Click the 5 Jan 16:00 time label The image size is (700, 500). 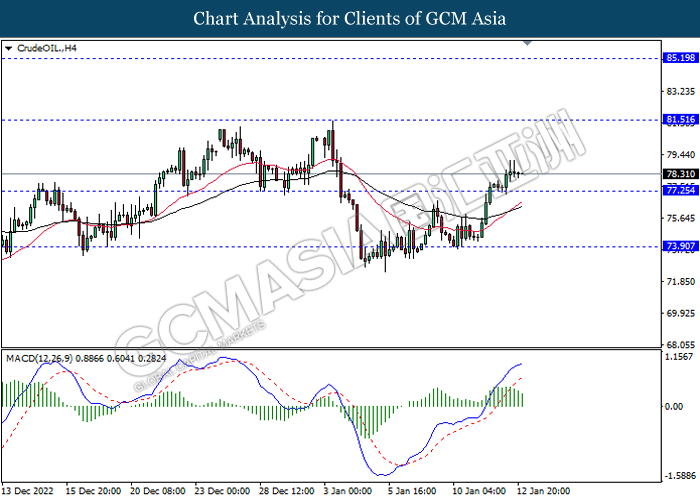412,491
